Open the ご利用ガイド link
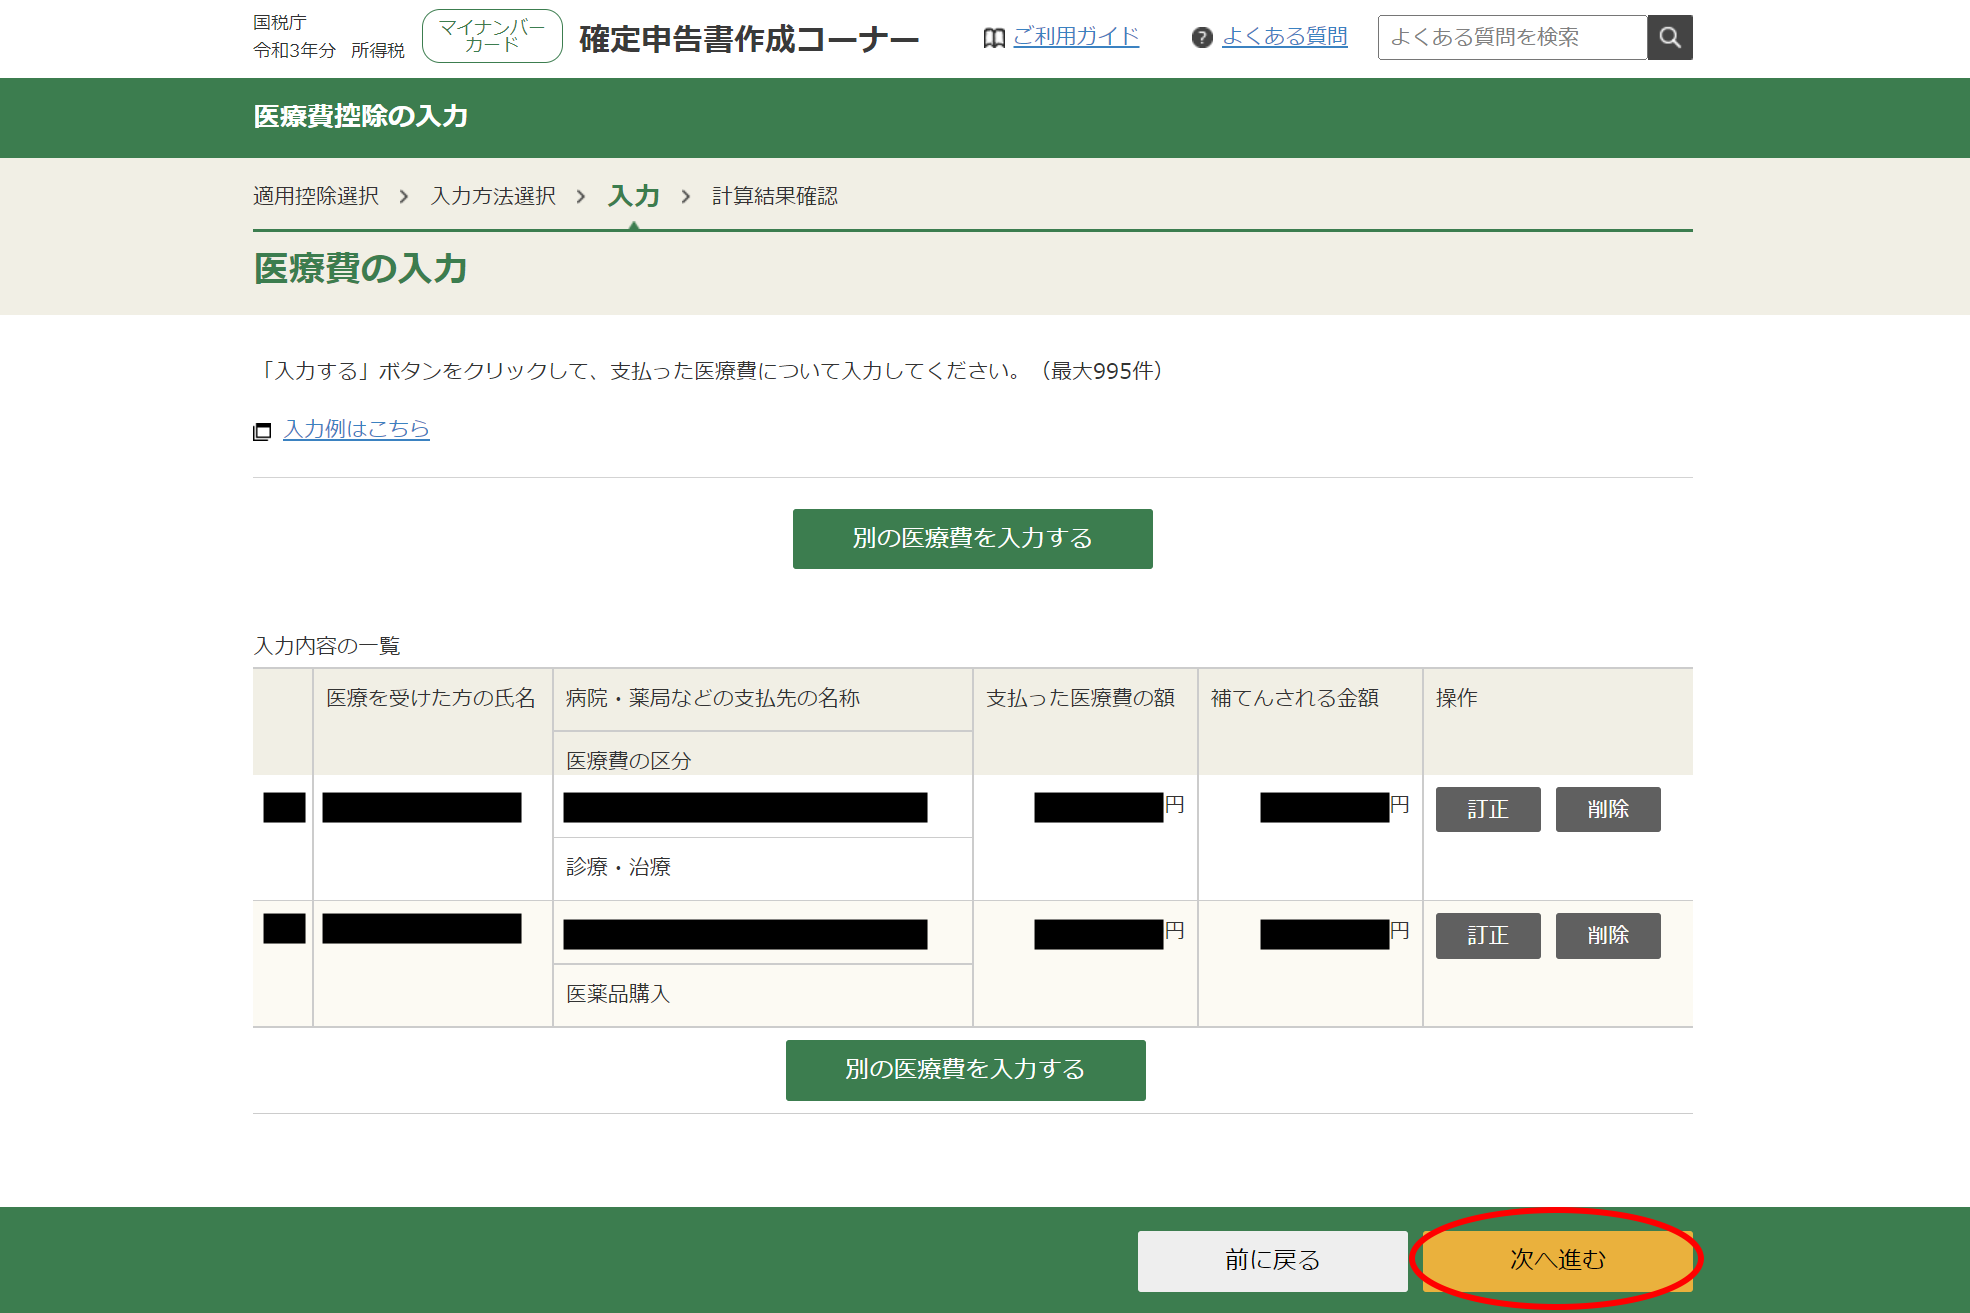The image size is (1970, 1313). pyautogui.click(x=1076, y=37)
